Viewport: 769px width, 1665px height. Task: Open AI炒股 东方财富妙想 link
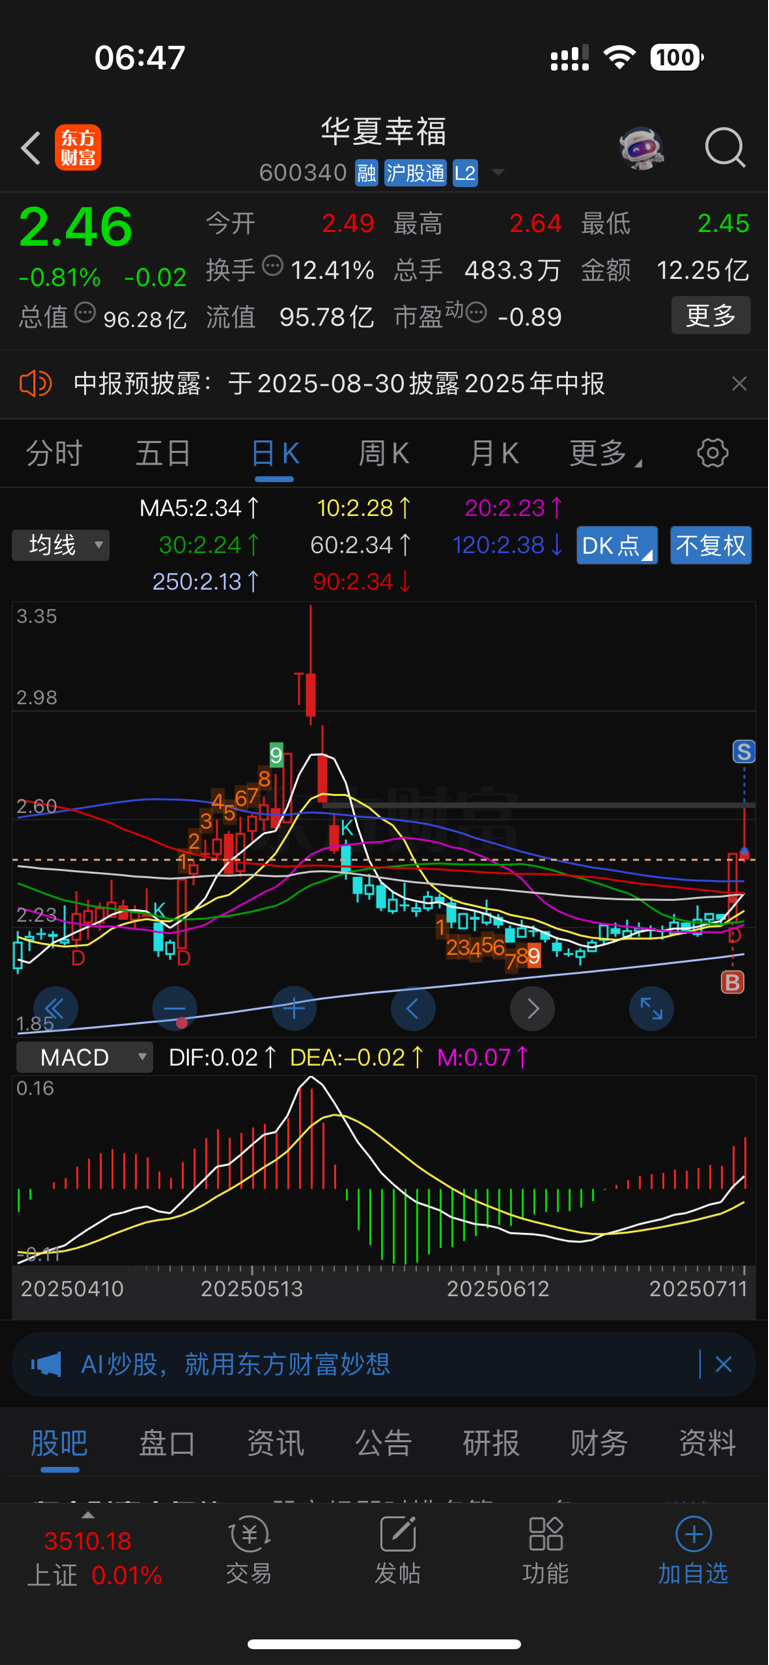235,1364
